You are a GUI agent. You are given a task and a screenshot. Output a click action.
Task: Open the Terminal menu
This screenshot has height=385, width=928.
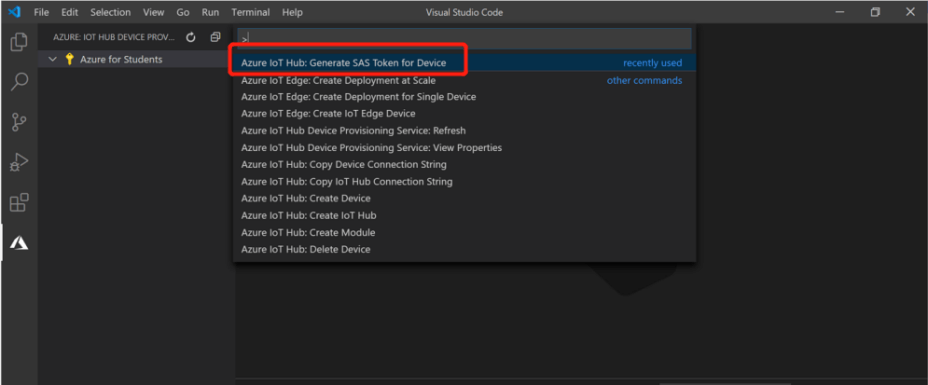point(250,12)
